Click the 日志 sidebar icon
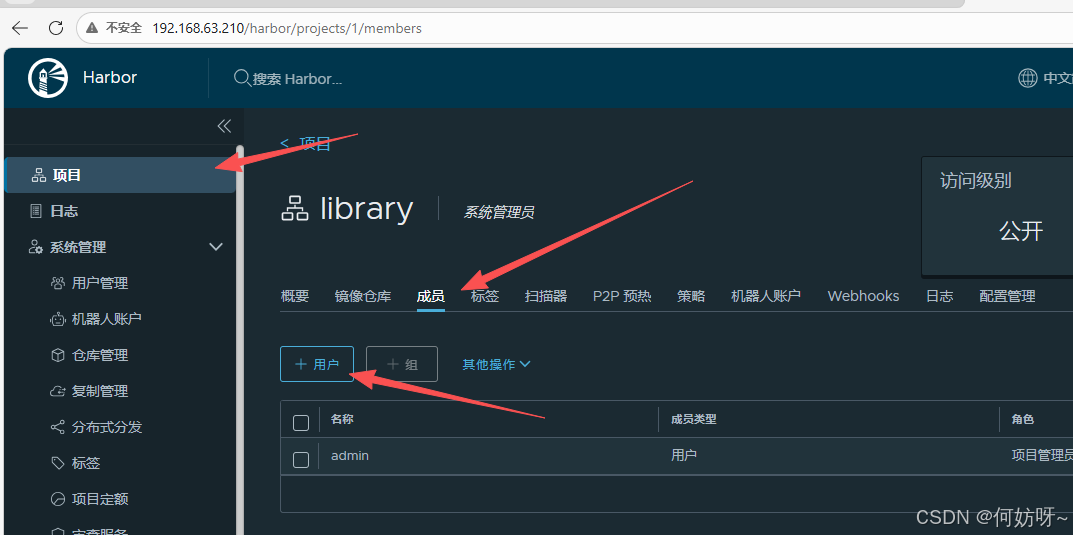This screenshot has height=535, width=1073. 37,211
